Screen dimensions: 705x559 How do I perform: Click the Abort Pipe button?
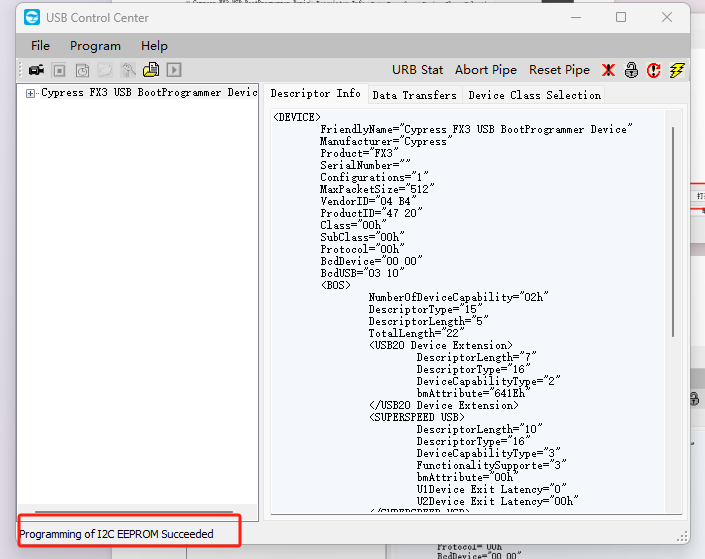pyautogui.click(x=486, y=70)
